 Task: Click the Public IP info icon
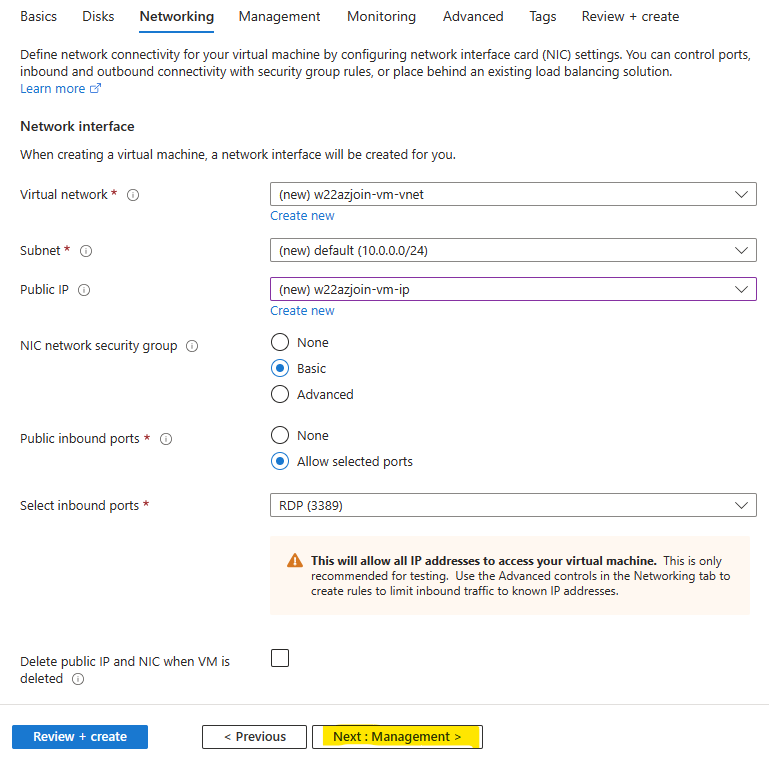pyautogui.click(x=84, y=290)
